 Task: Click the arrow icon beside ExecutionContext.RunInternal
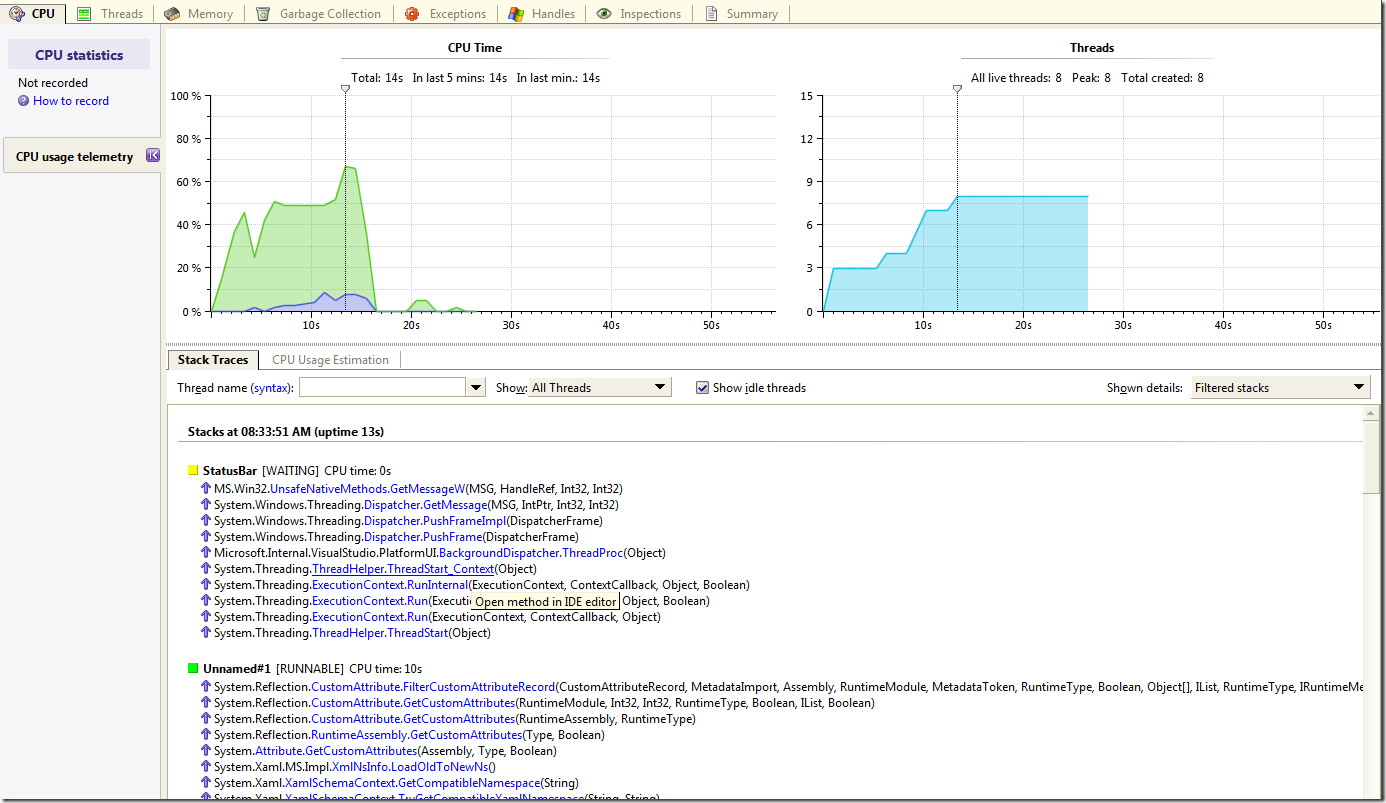pos(206,585)
